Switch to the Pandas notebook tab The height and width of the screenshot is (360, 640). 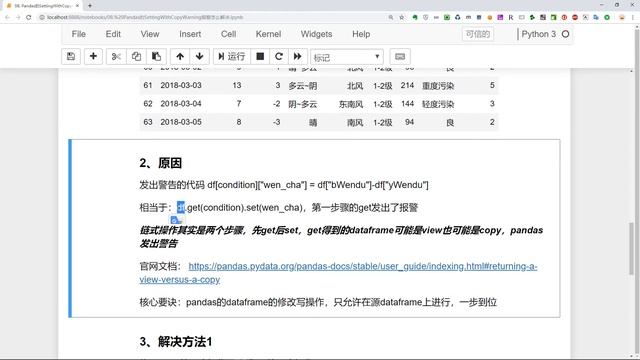coord(41,6)
